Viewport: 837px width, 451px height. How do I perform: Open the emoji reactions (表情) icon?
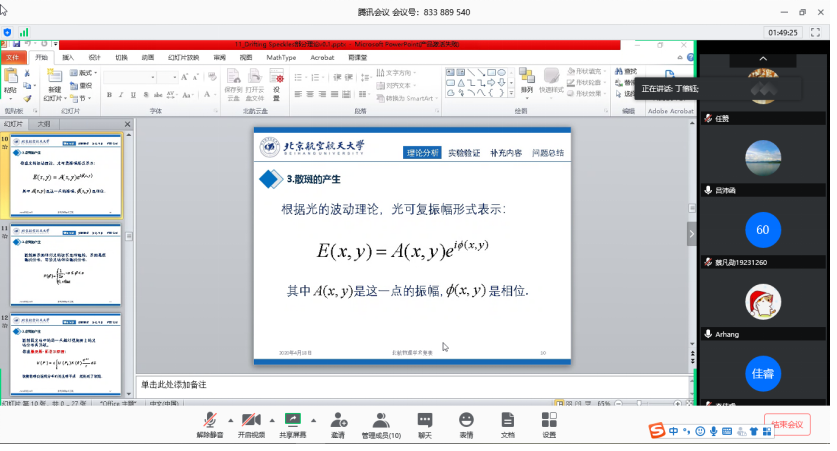pos(466,420)
